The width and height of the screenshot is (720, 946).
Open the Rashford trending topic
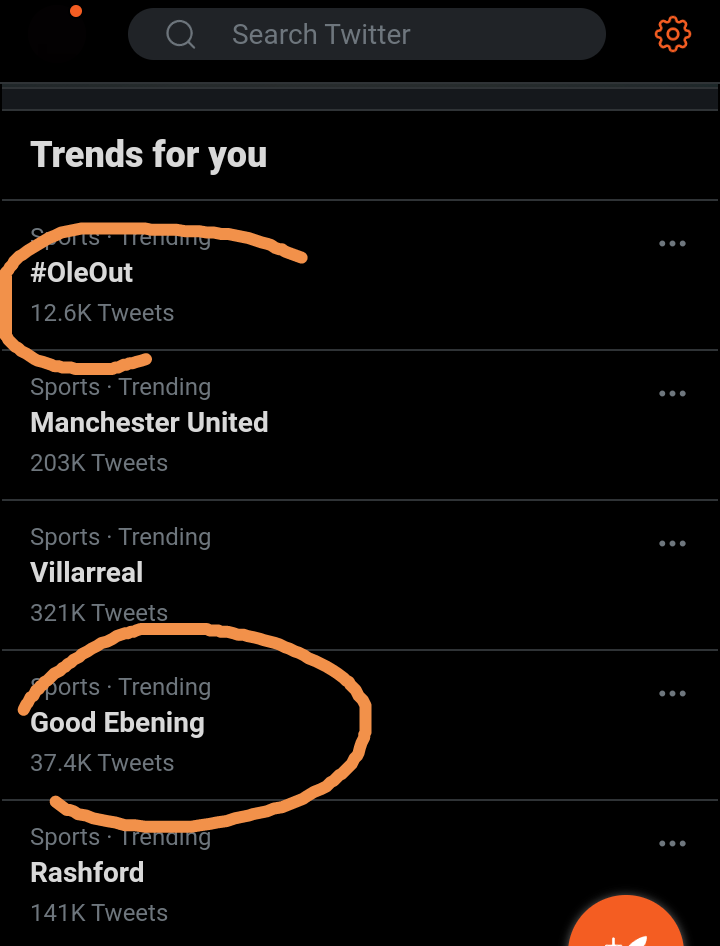(x=87, y=873)
